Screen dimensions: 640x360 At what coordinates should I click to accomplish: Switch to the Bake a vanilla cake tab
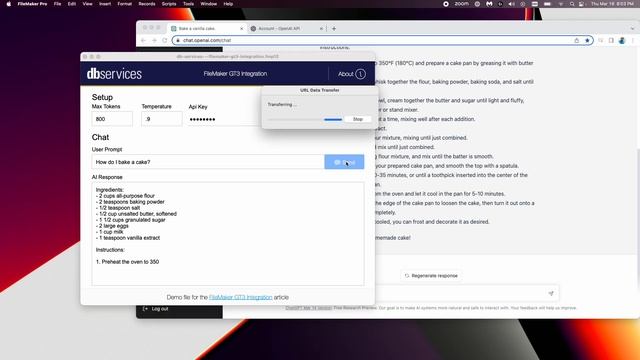[x=206, y=29]
